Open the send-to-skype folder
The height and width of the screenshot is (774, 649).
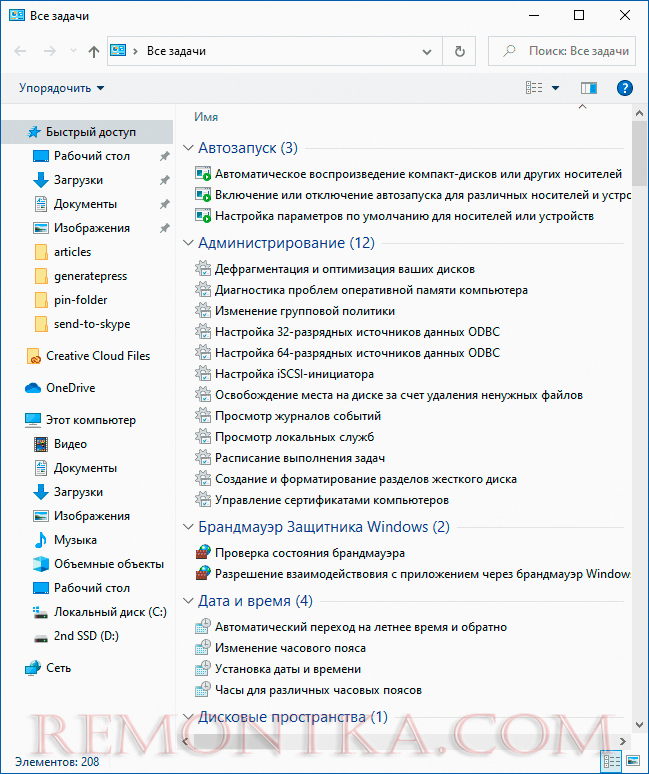(92, 324)
